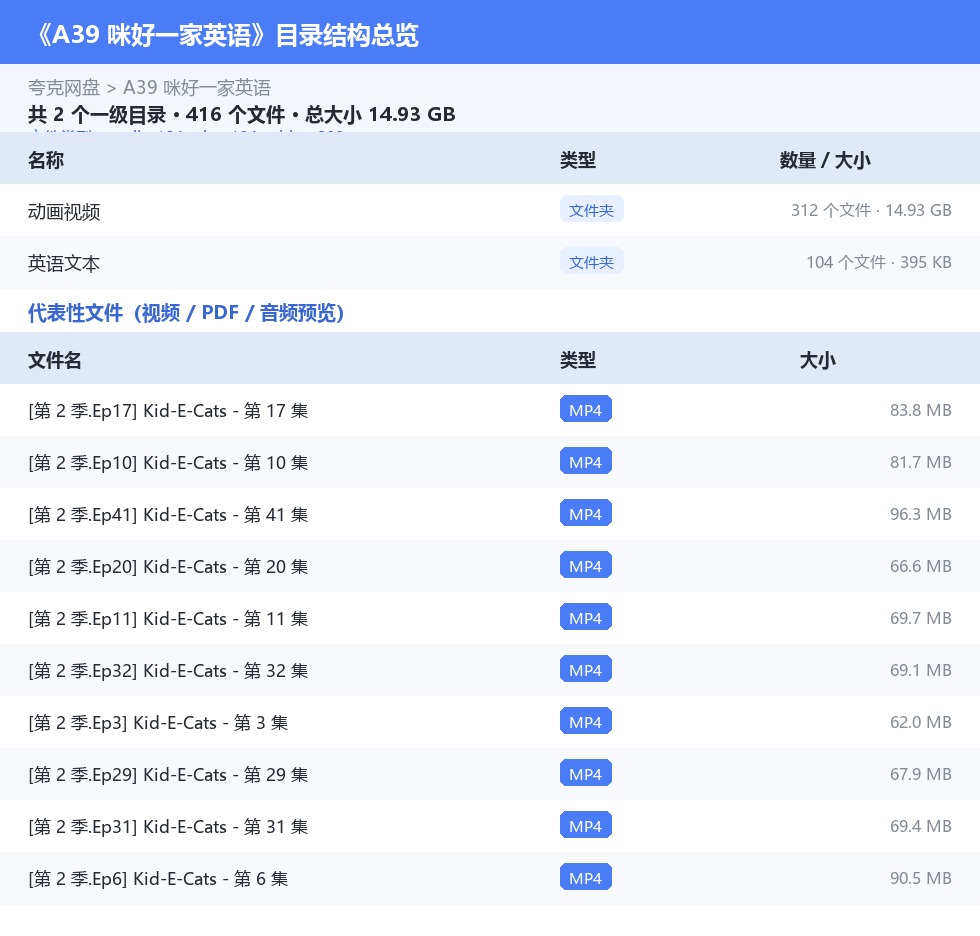This screenshot has width=980, height=936.
Task: Click the 62.0 MB size value
Action: pos(921,722)
